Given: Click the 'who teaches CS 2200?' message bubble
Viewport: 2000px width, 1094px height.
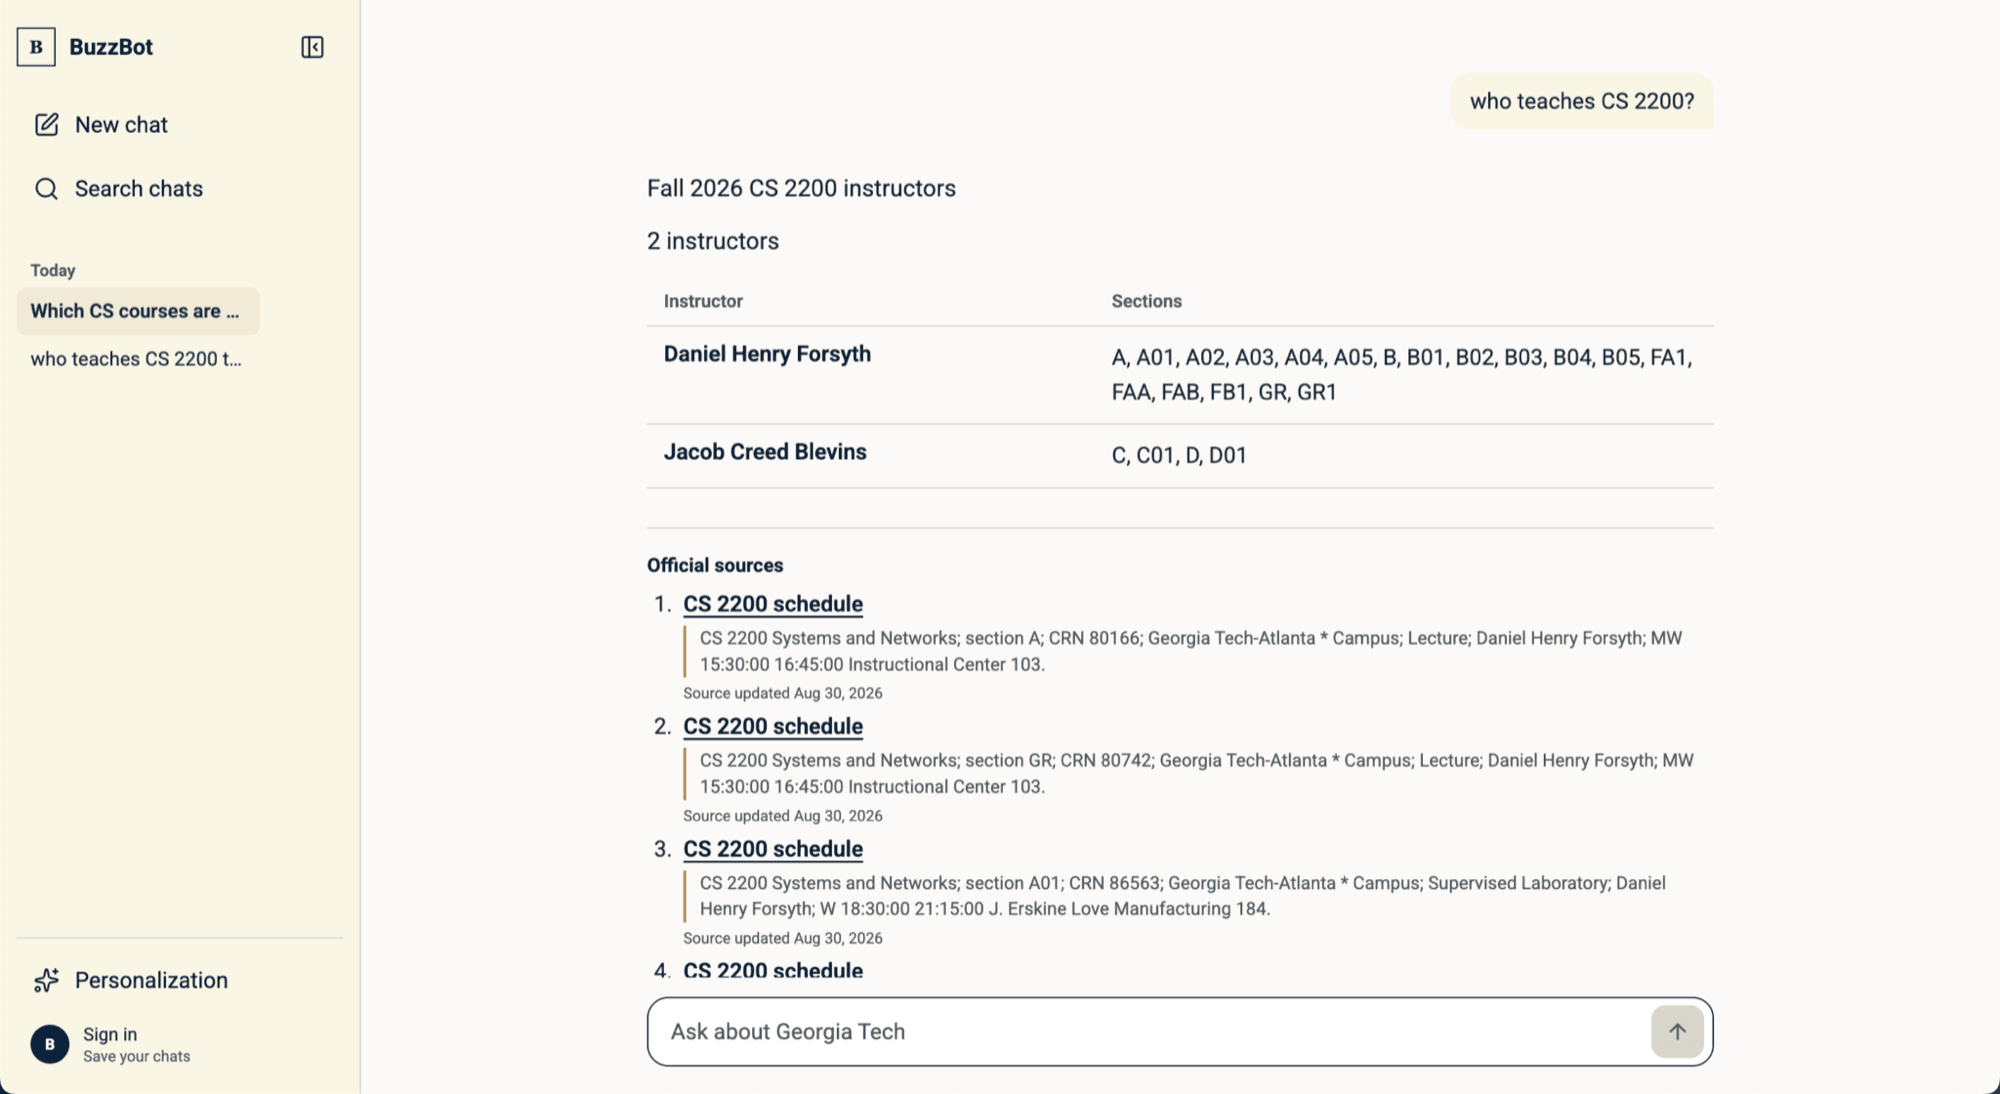Looking at the screenshot, I should coord(1582,101).
